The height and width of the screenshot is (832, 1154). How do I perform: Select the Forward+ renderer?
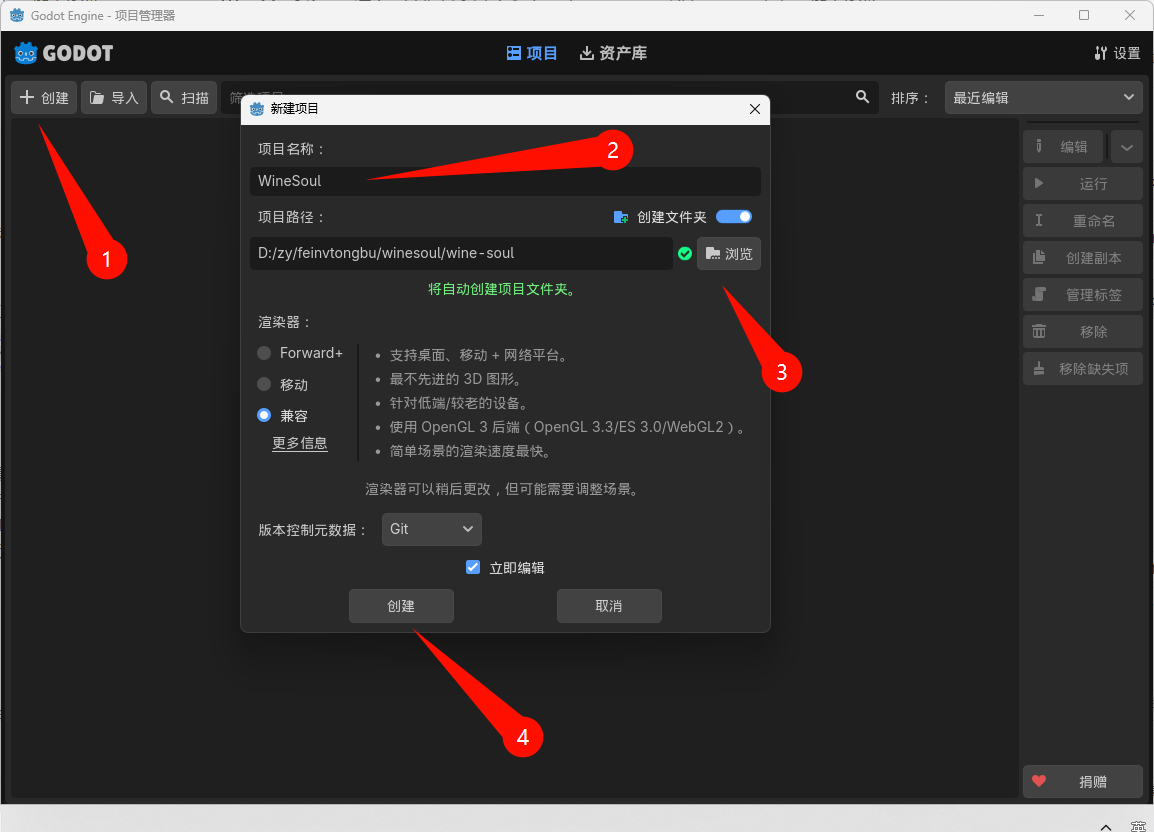point(300,353)
